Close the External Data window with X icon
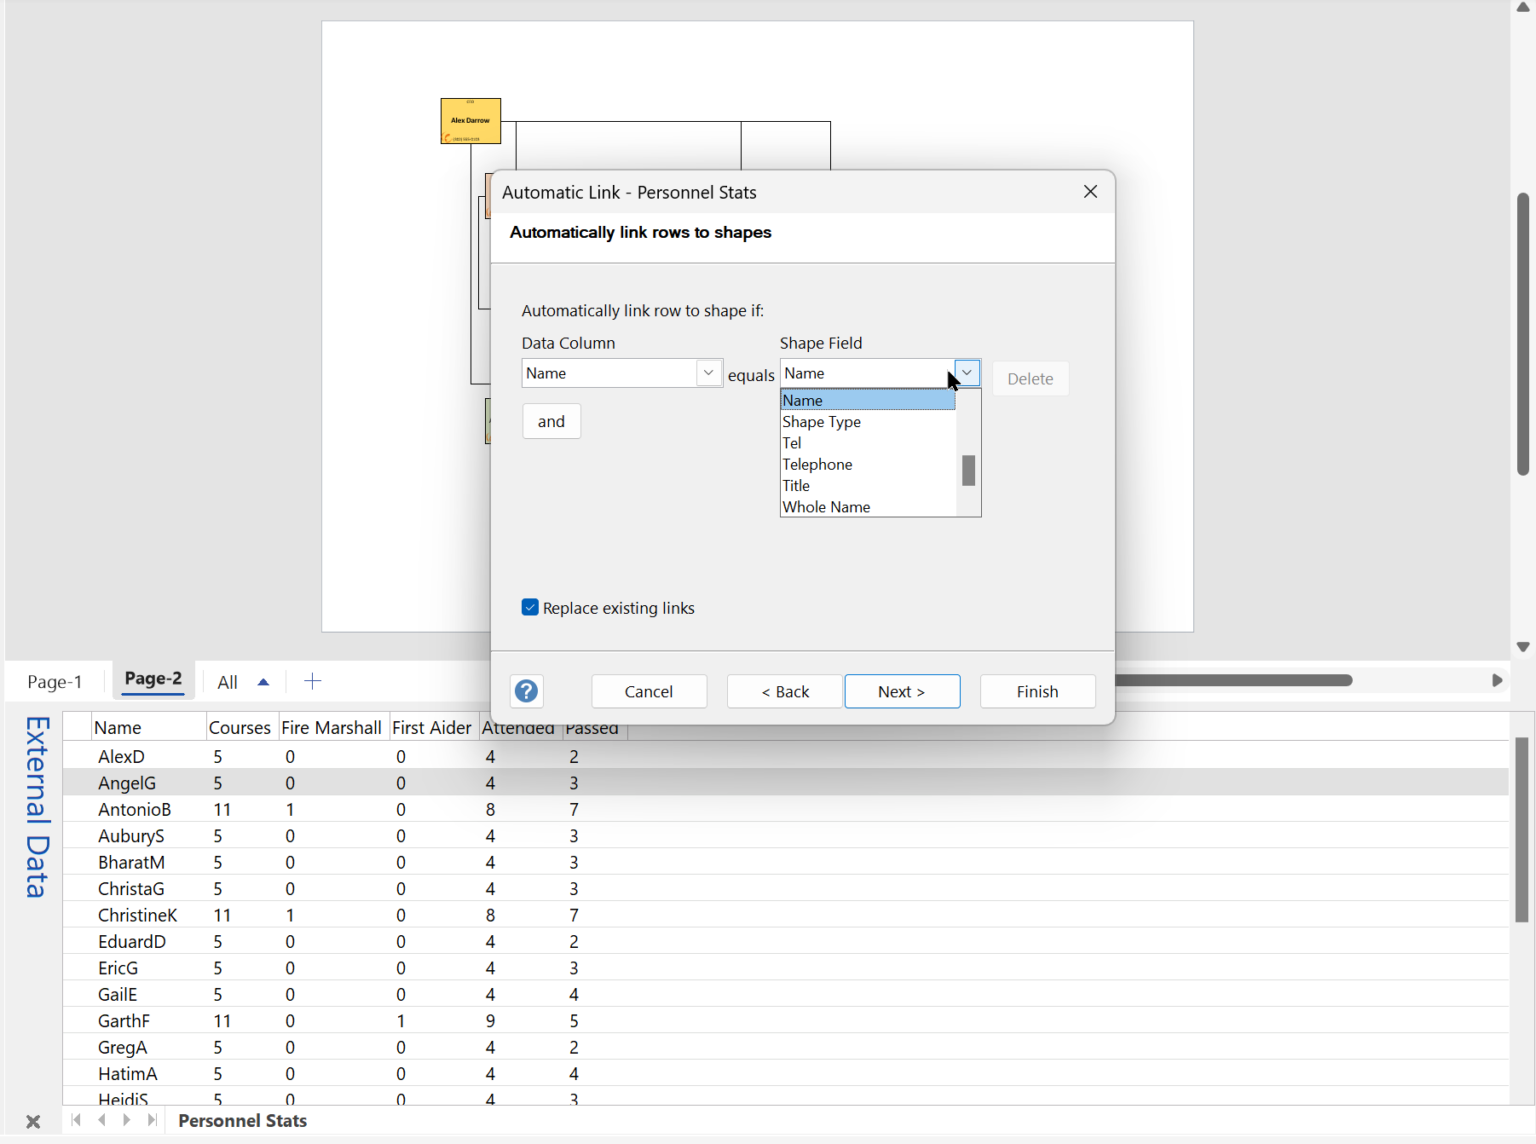 click(x=33, y=1121)
